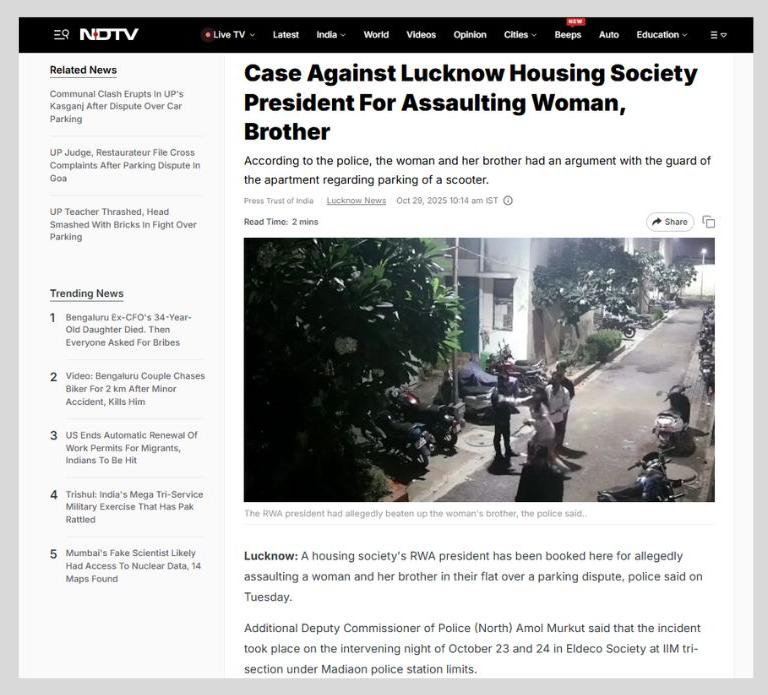This screenshot has width=768, height=695.
Task: Expand the Live TV dropdown
Action: coord(252,35)
